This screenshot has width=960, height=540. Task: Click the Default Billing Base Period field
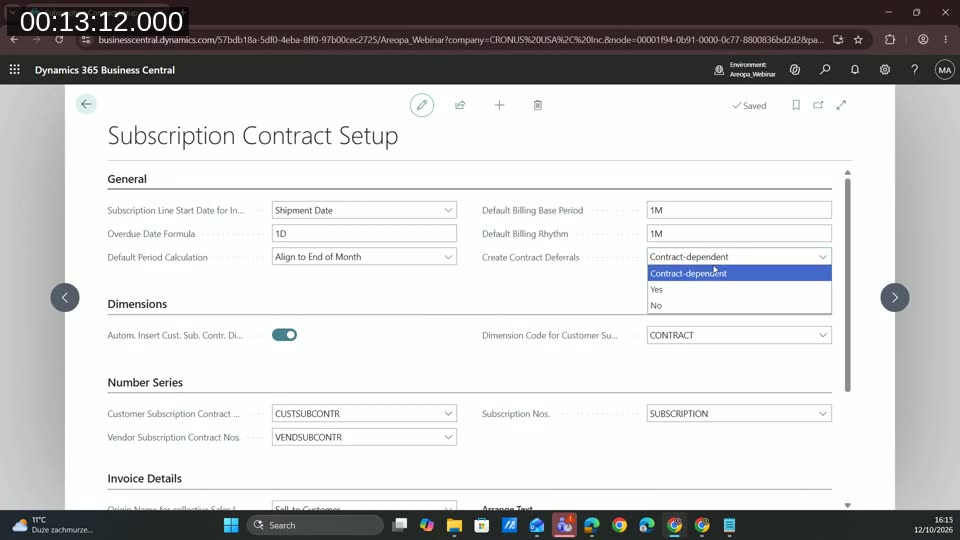click(x=739, y=210)
